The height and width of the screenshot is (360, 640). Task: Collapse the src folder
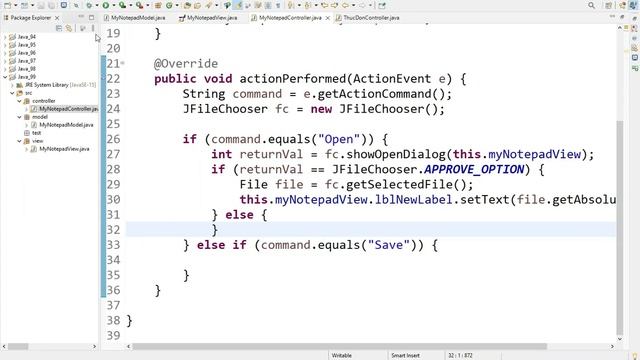click(12, 93)
